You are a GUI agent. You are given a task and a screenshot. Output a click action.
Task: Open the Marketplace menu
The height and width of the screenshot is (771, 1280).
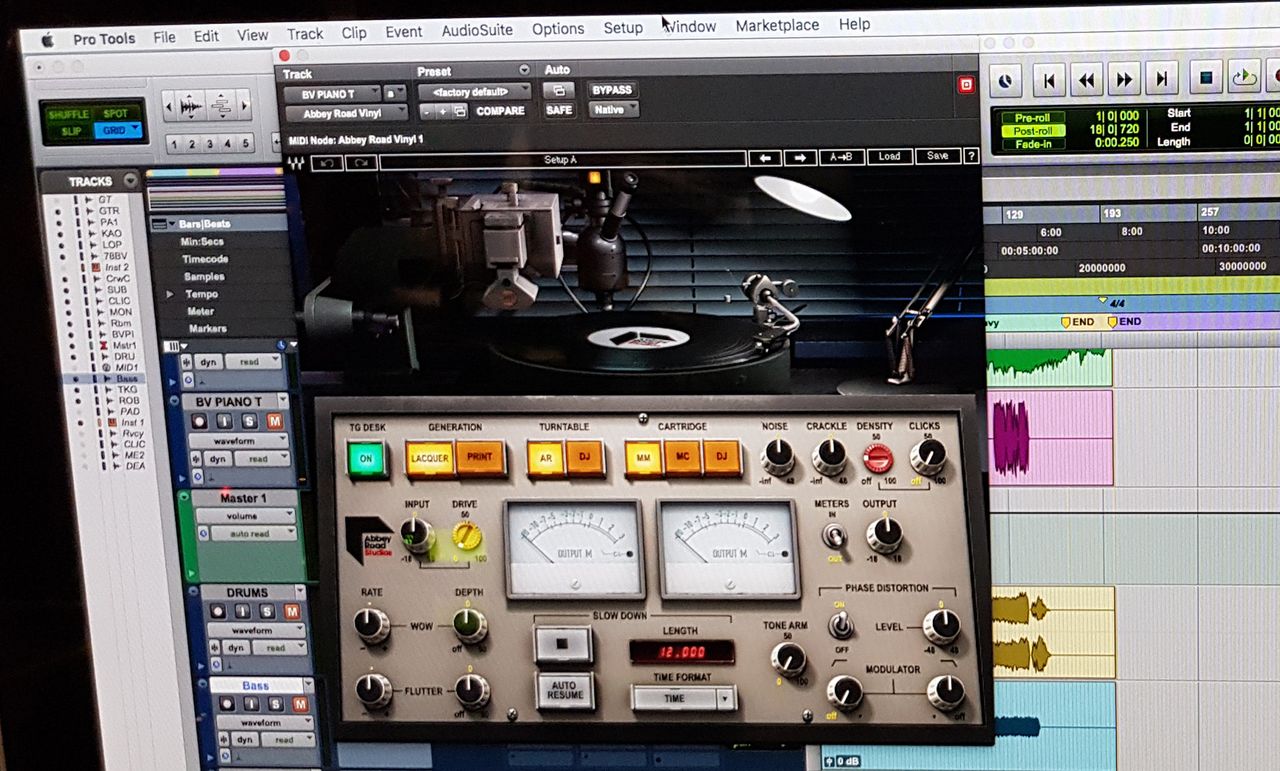click(x=777, y=25)
